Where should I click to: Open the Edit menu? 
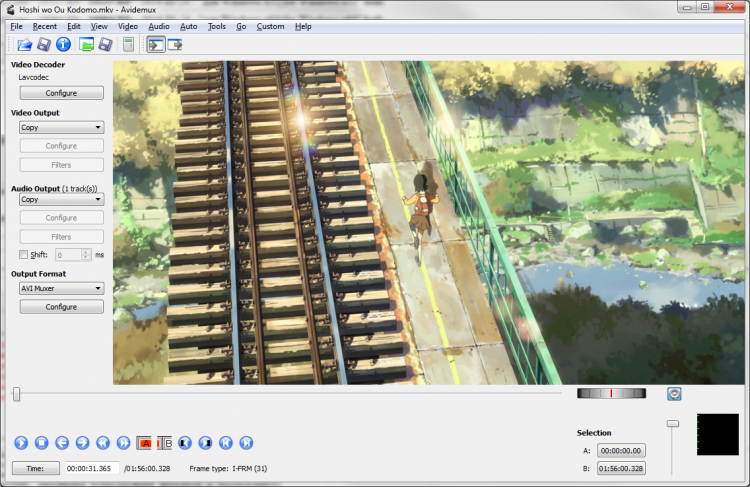coord(74,26)
